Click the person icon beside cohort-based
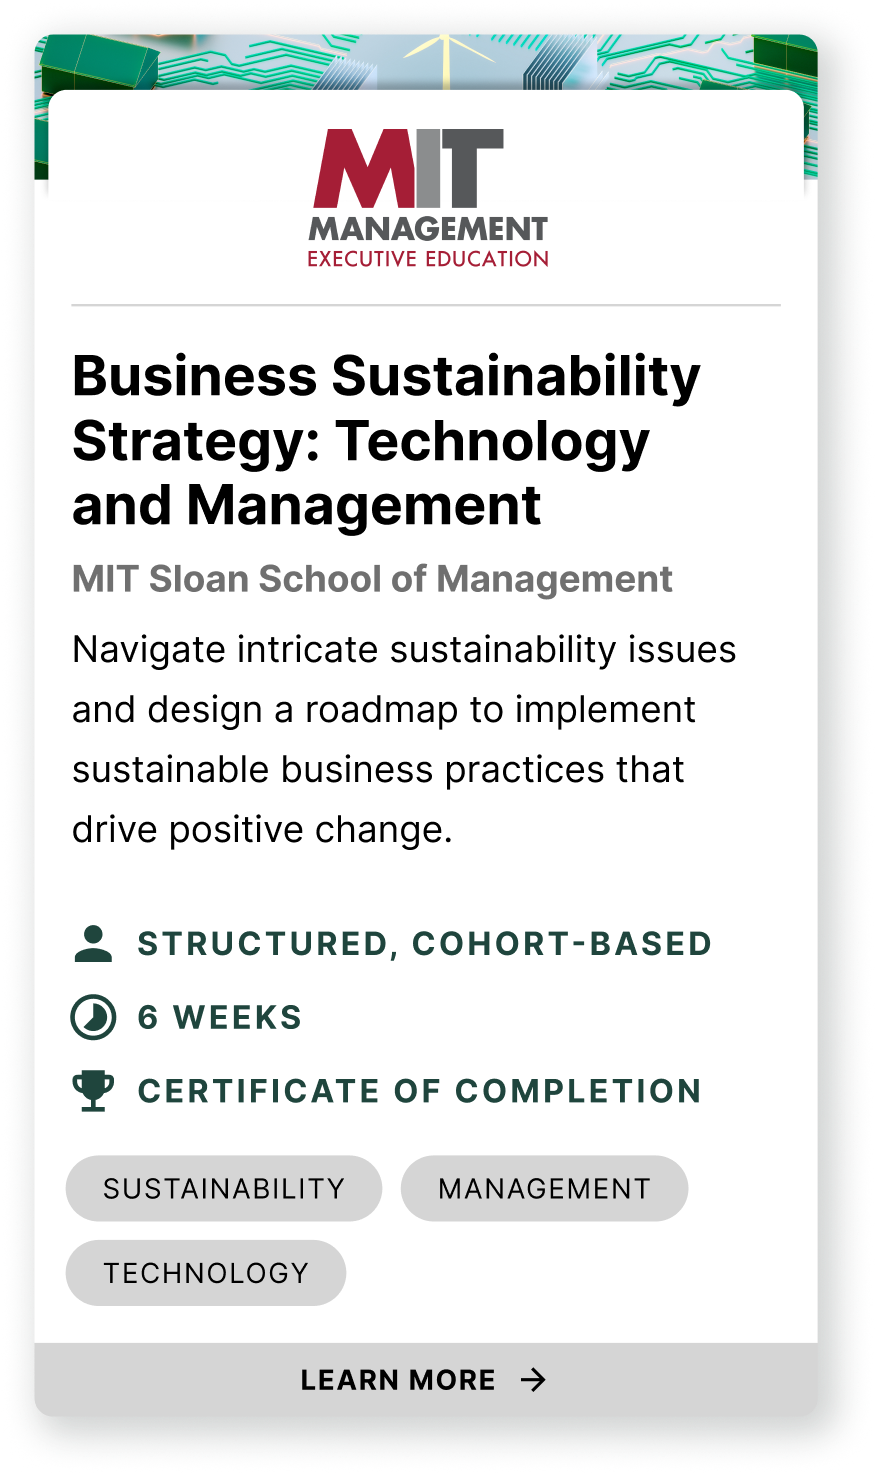This screenshot has width=876, height=1475. point(93,944)
